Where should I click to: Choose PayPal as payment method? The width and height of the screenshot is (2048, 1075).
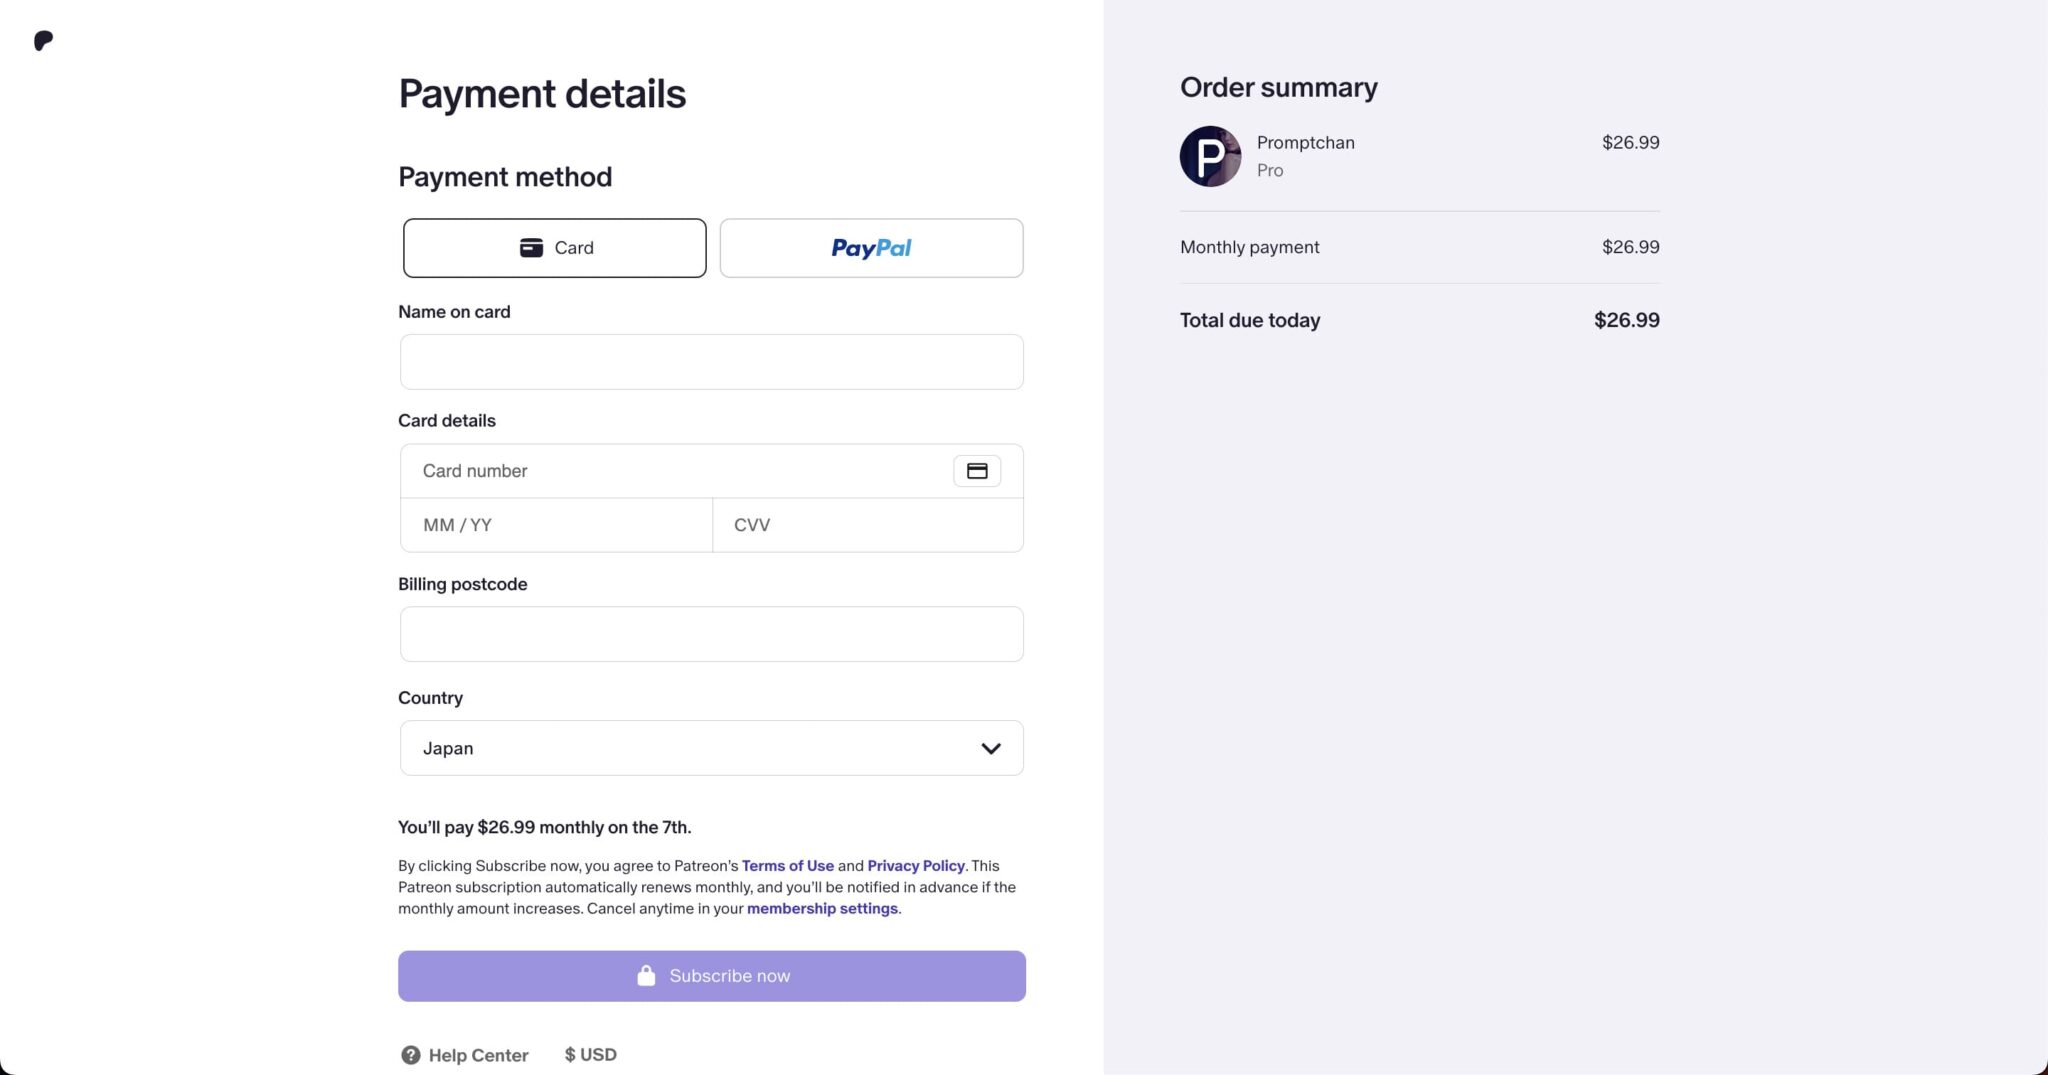(871, 248)
